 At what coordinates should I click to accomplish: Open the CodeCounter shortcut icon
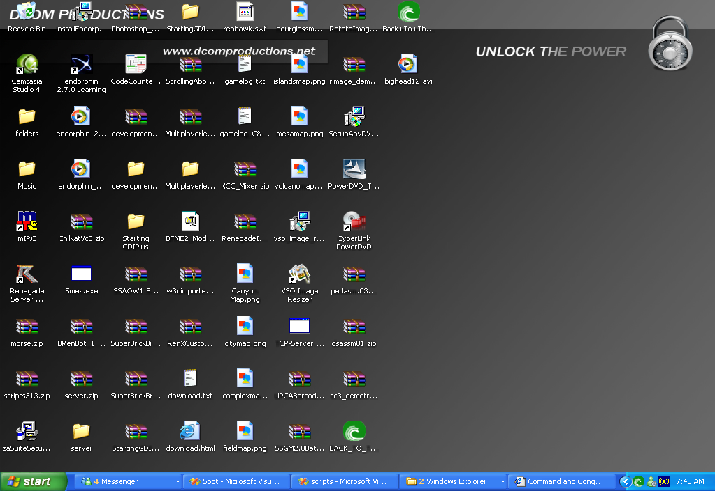coord(135,65)
